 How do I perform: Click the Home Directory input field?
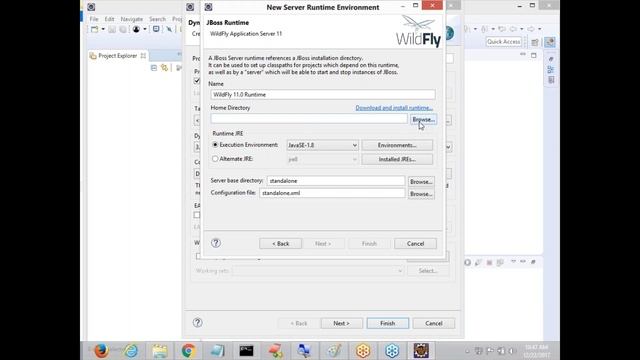click(x=309, y=119)
